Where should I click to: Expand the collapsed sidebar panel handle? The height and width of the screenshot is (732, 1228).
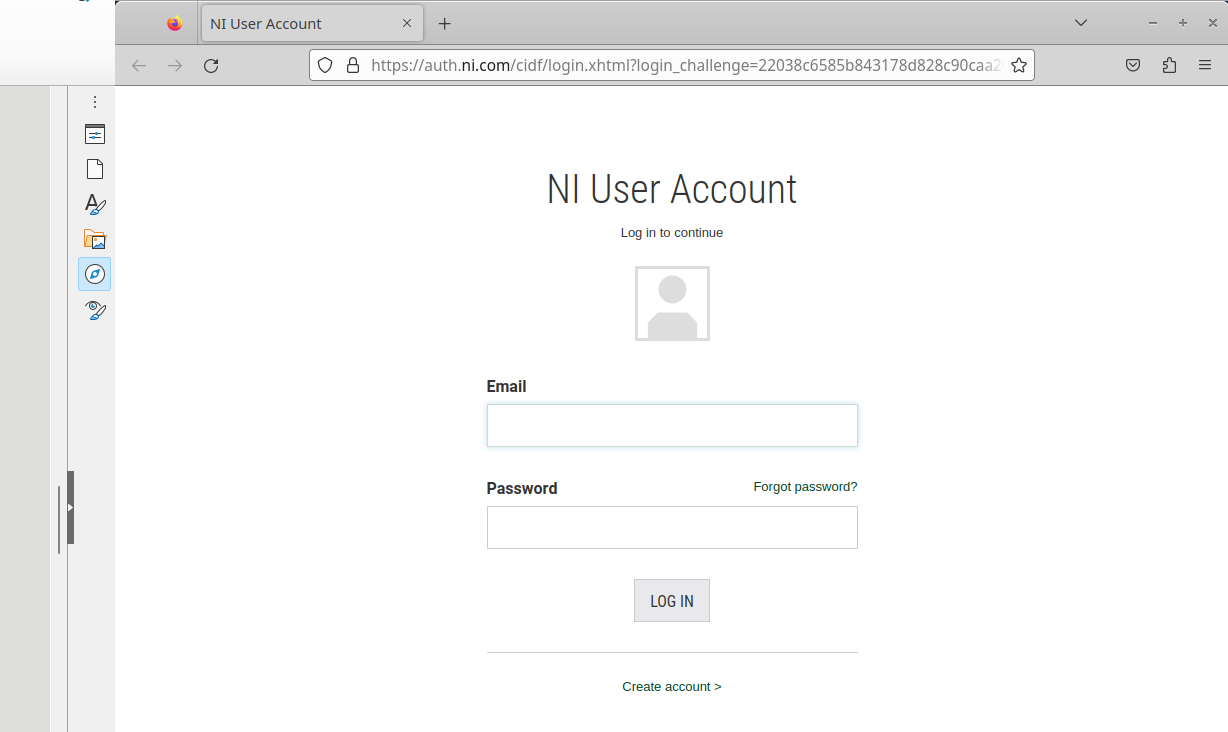[x=71, y=507]
